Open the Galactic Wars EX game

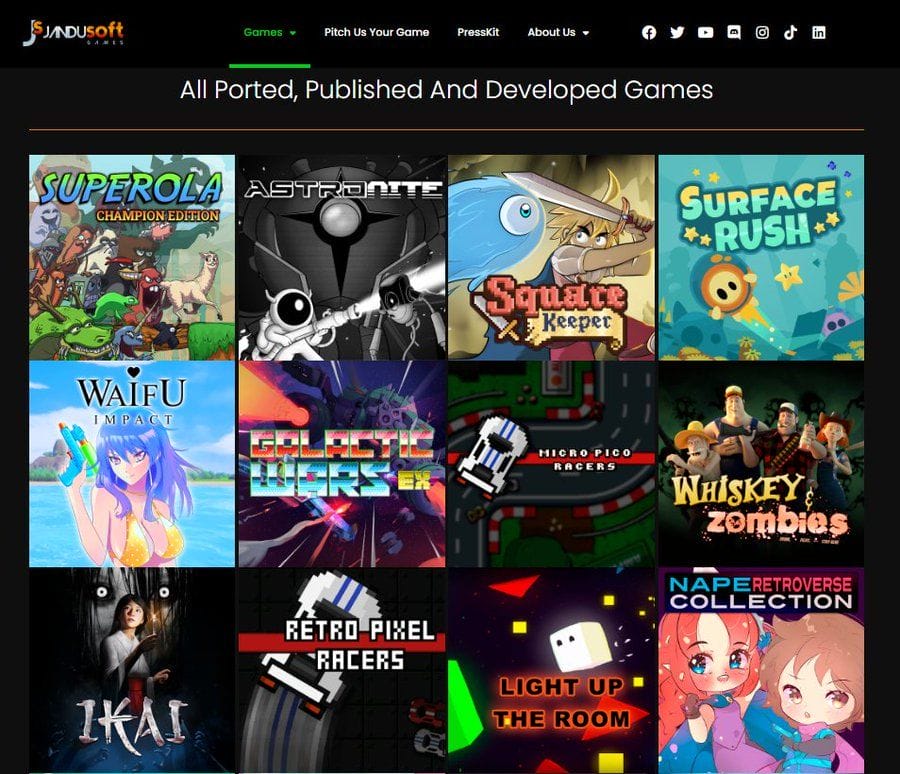coord(342,464)
